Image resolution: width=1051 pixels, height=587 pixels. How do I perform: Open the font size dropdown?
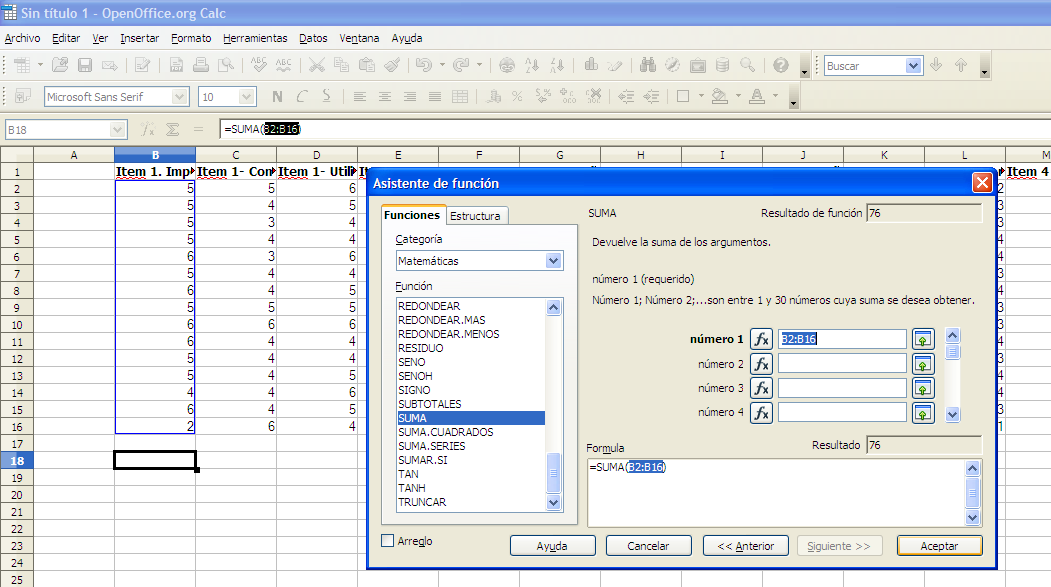point(247,96)
